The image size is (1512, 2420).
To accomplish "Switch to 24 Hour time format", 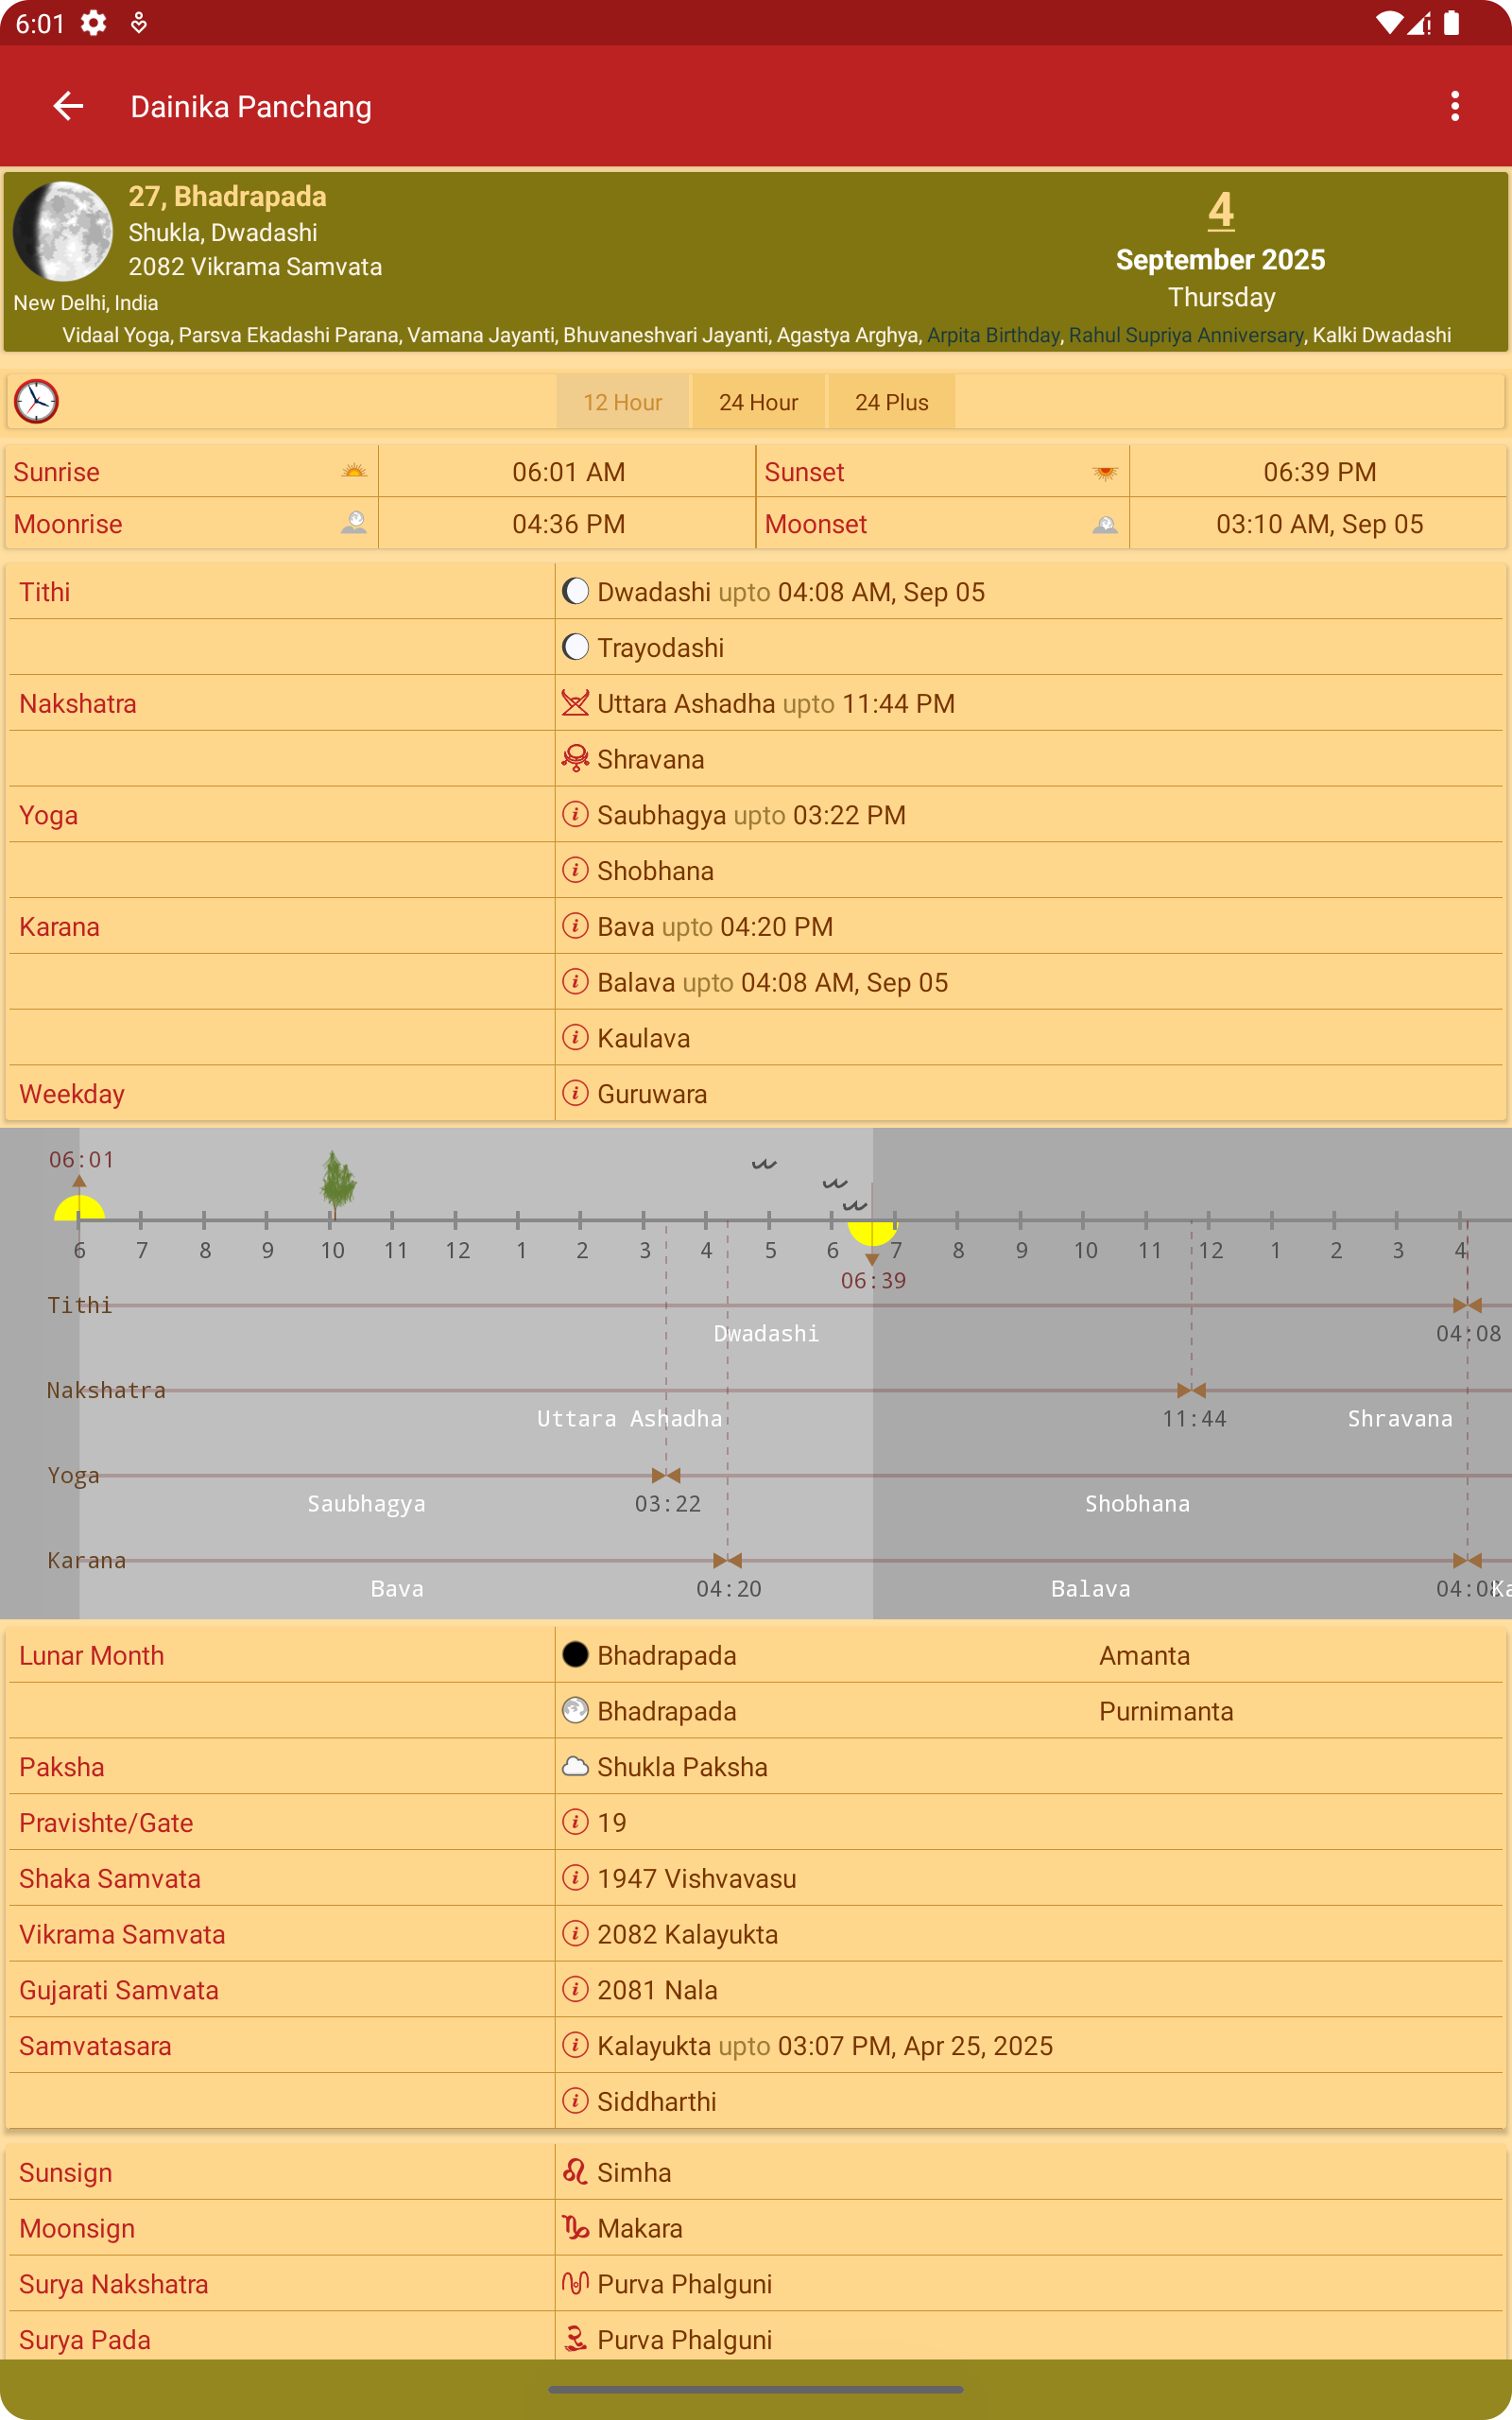I will 758,402.
